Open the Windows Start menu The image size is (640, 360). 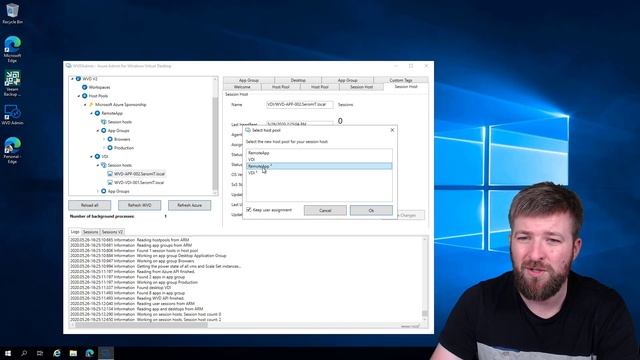(8, 353)
